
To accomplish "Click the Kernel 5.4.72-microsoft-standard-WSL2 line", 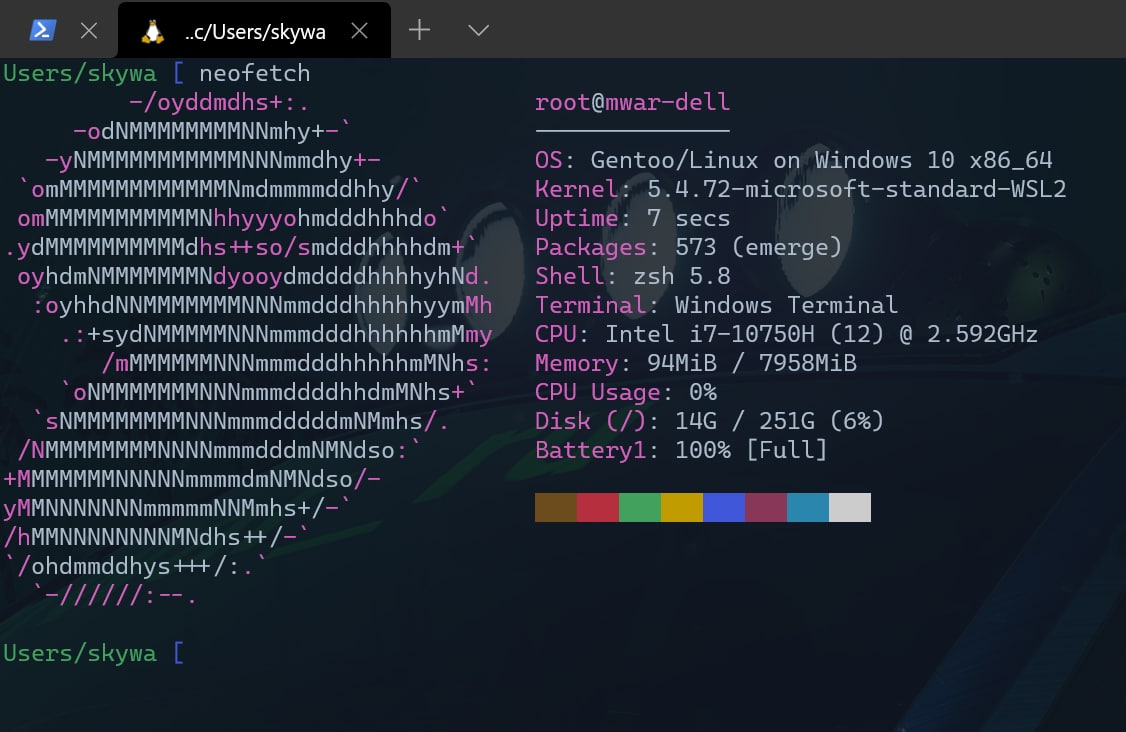I will [x=801, y=189].
